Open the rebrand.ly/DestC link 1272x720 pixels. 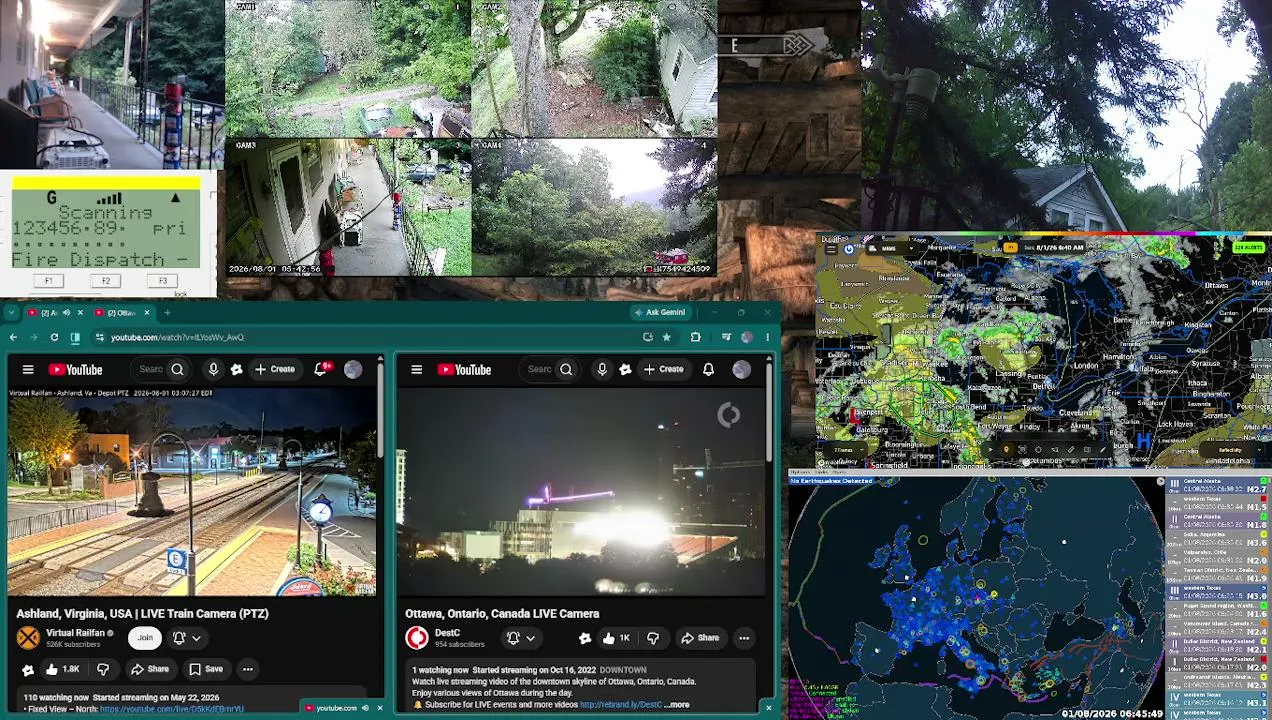point(620,704)
